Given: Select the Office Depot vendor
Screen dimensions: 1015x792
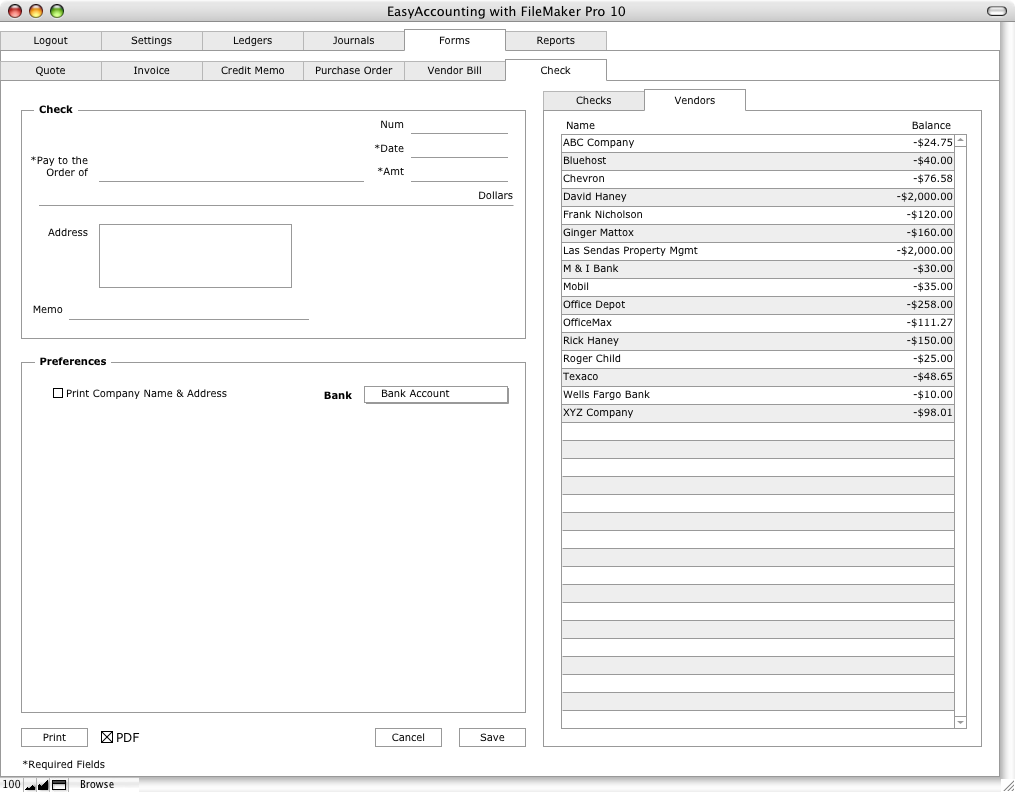Looking at the screenshot, I should [758, 305].
